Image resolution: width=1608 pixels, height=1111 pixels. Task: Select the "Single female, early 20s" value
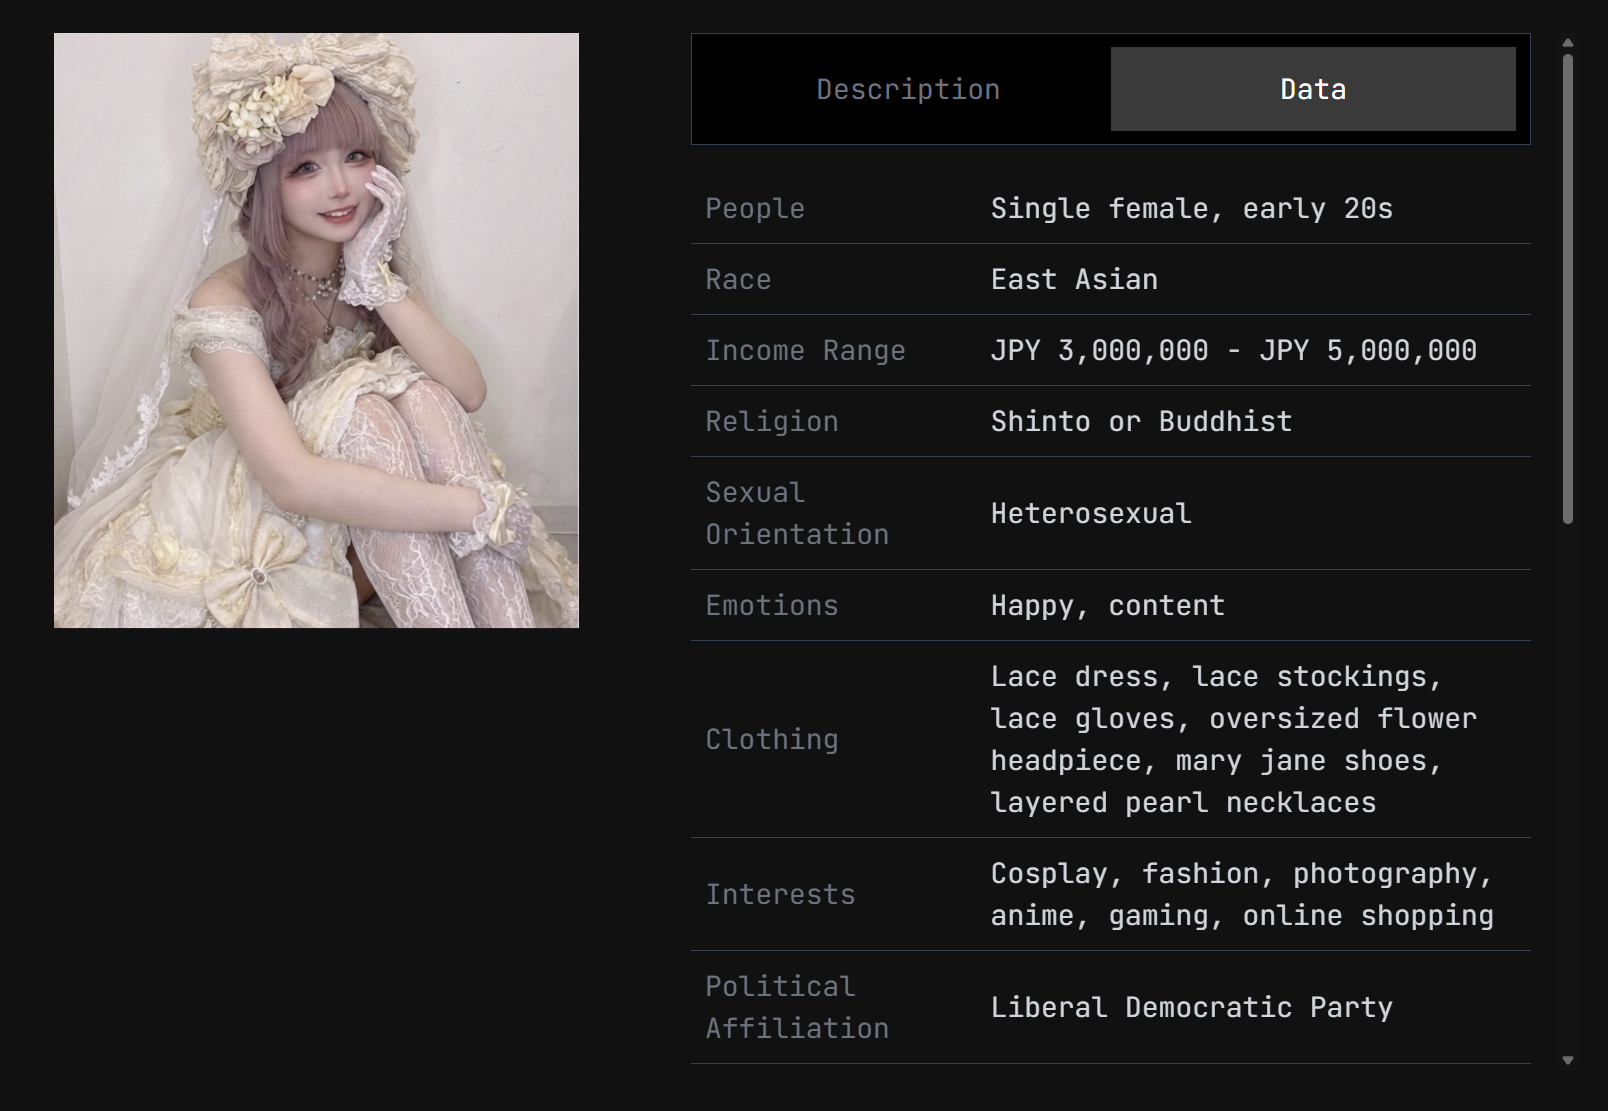[1191, 208]
